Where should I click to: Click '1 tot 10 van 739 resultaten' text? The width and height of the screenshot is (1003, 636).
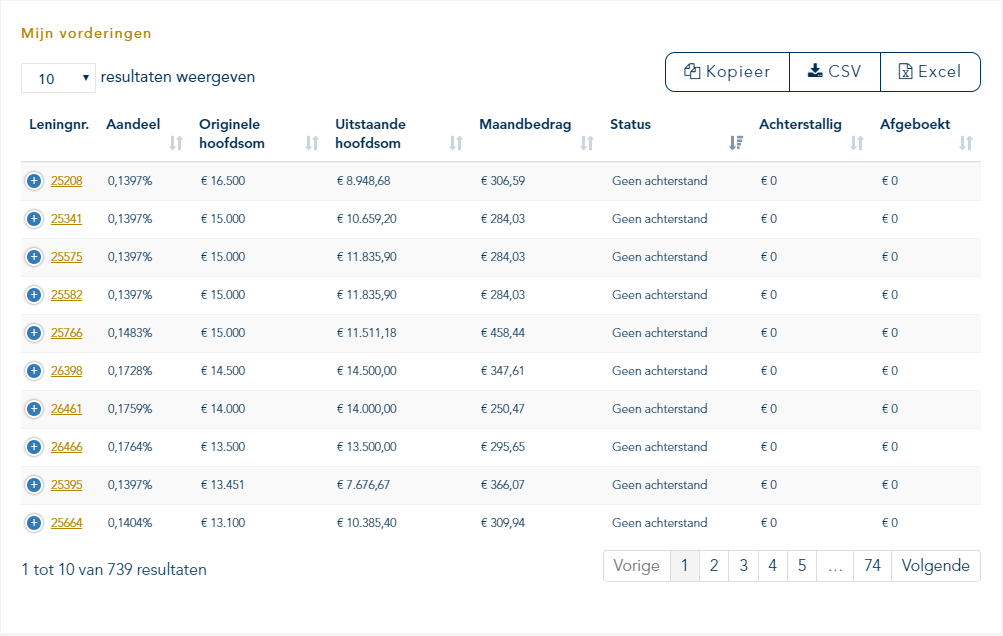(x=114, y=569)
